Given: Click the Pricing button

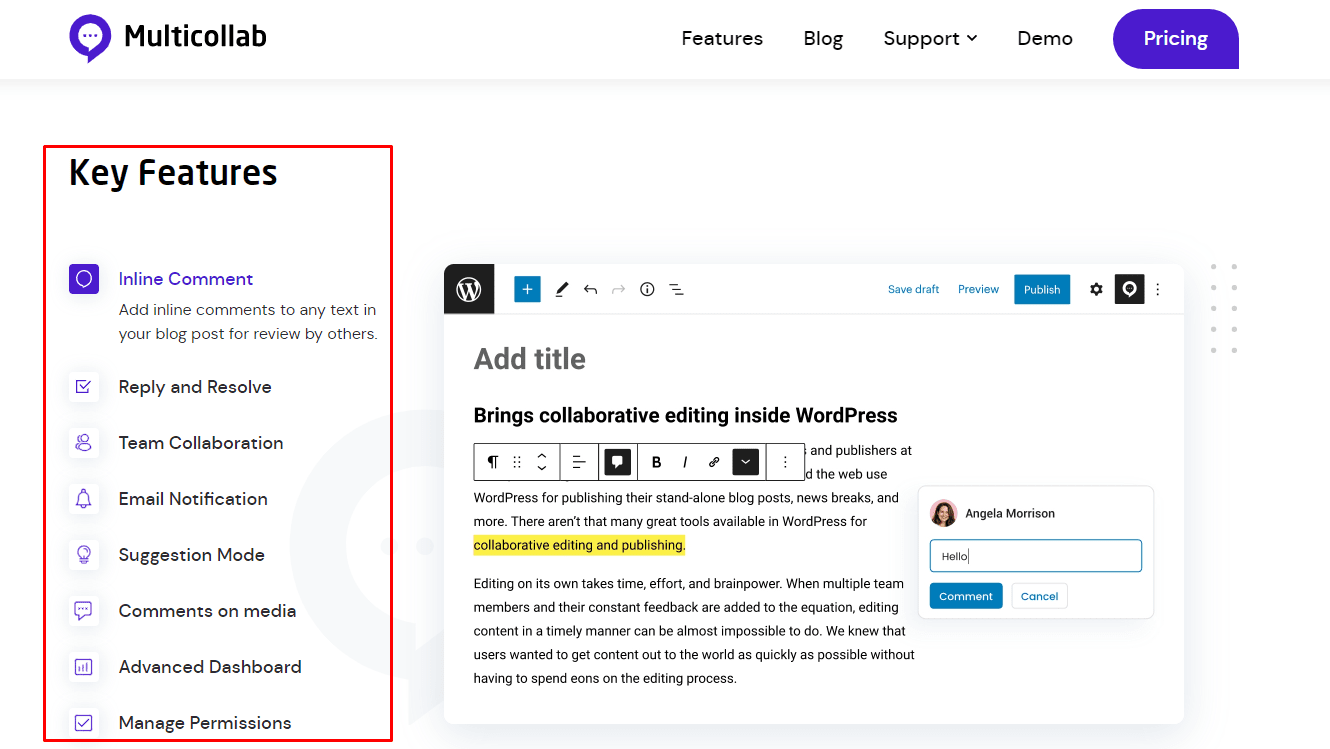Looking at the screenshot, I should point(1176,39).
